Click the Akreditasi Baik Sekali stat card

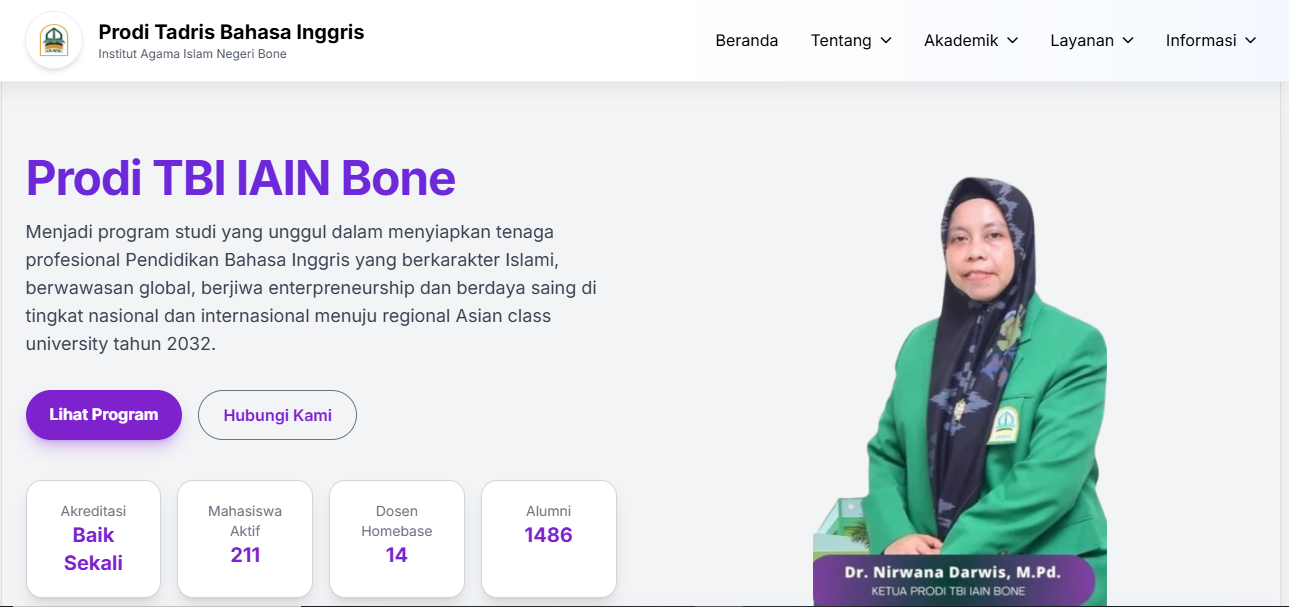point(93,539)
